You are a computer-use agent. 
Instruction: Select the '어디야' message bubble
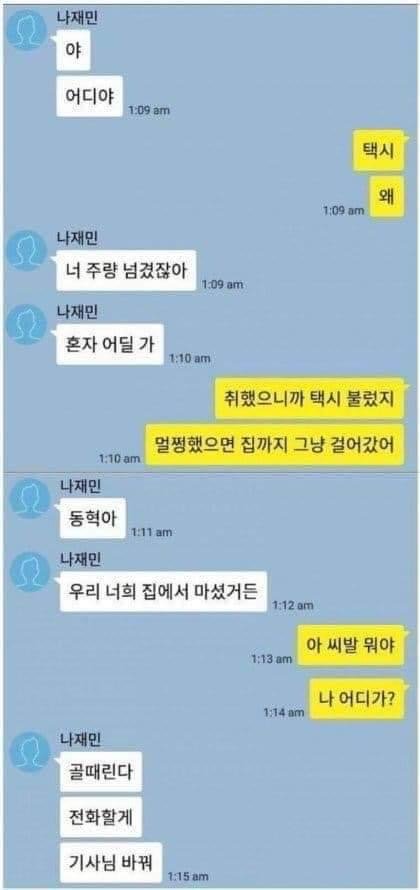point(89,96)
